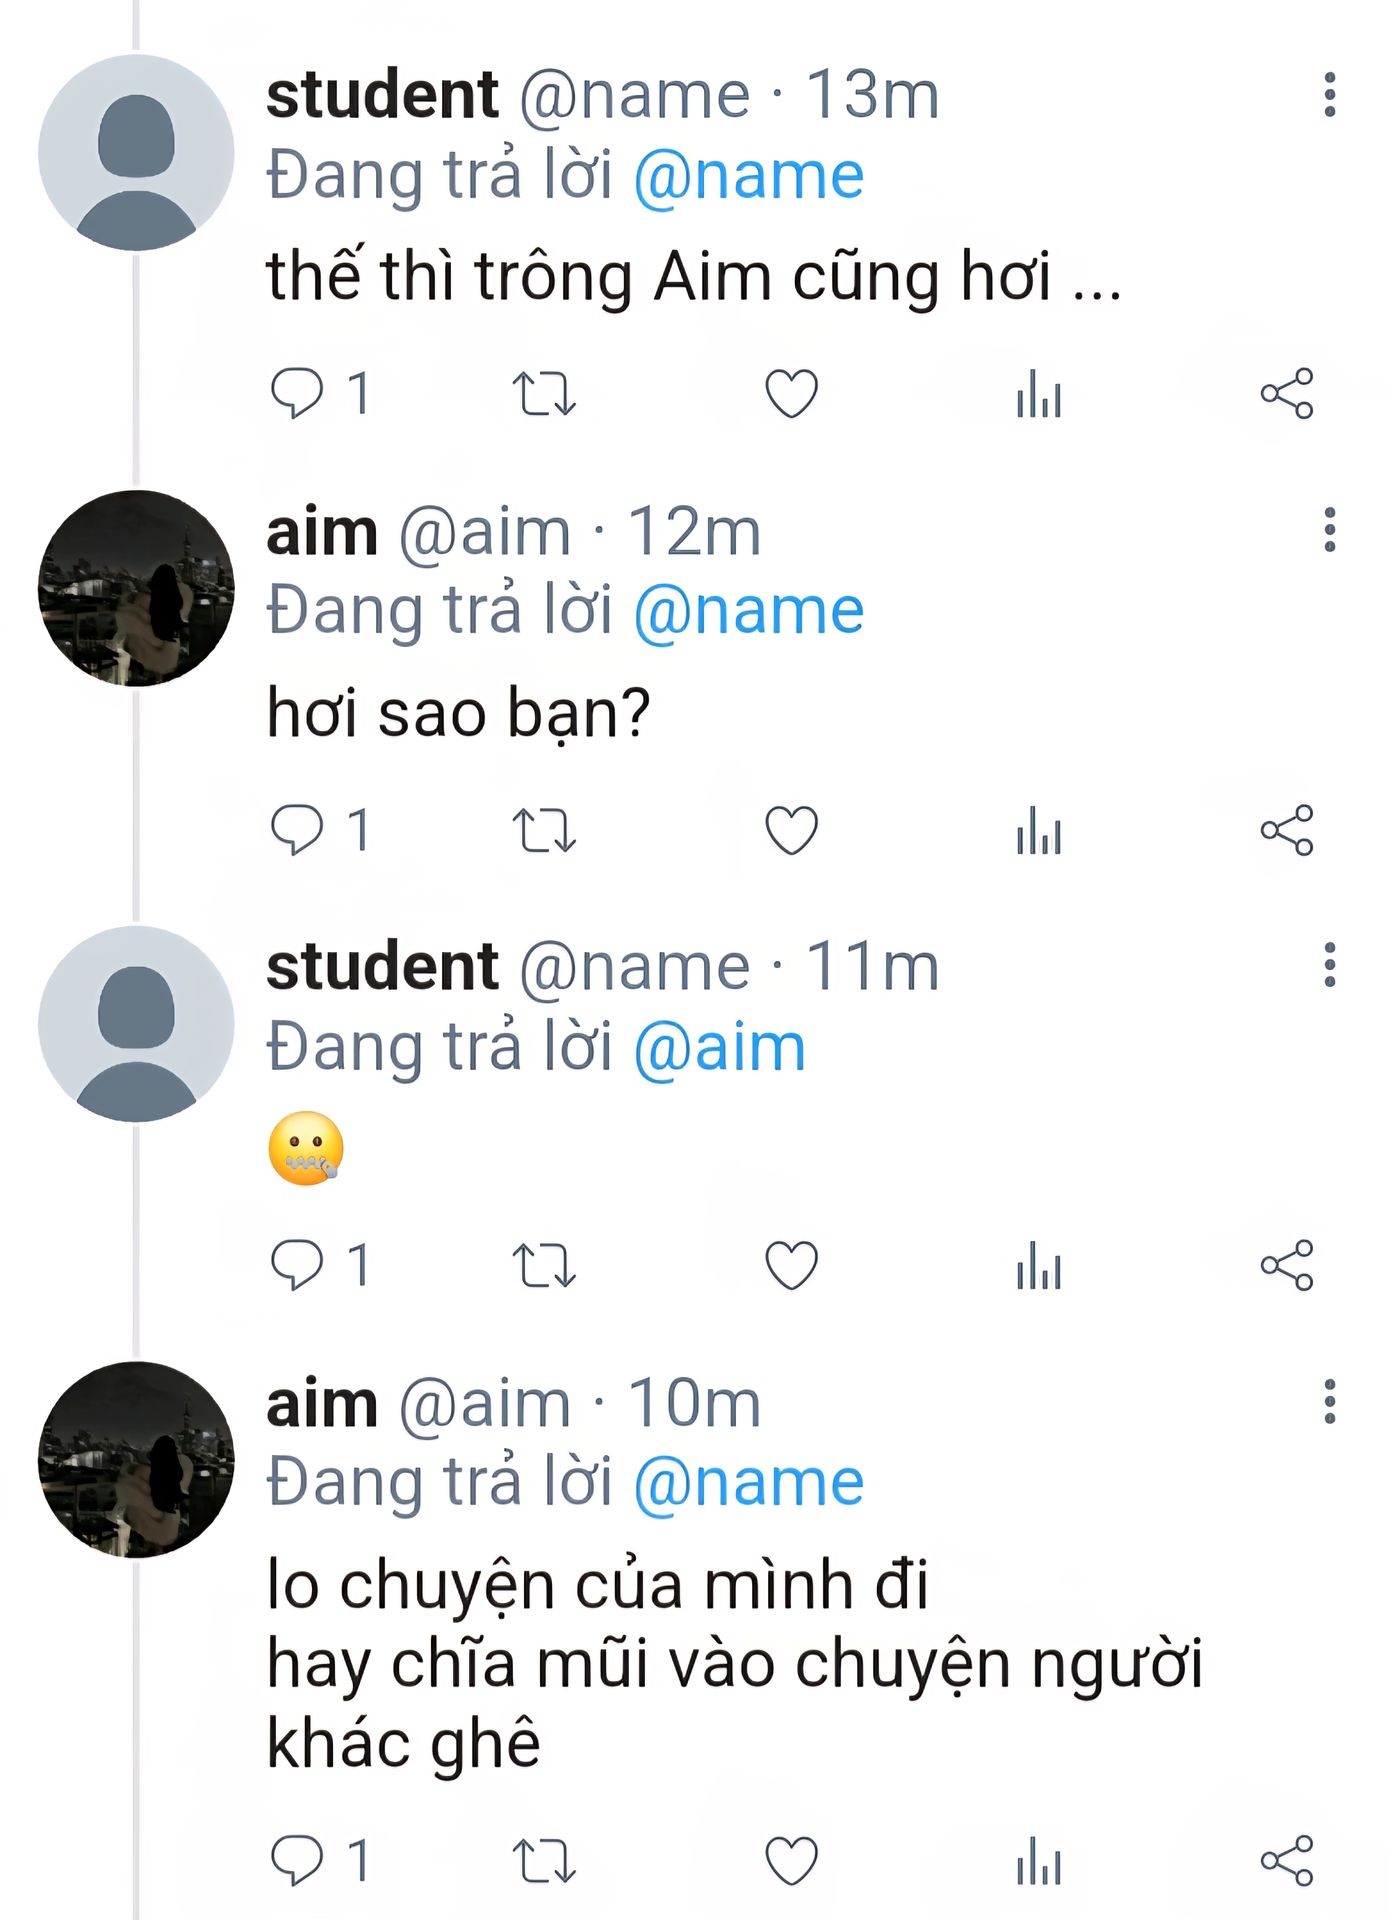View analytics for student's 13m tweet

[1039, 393]
